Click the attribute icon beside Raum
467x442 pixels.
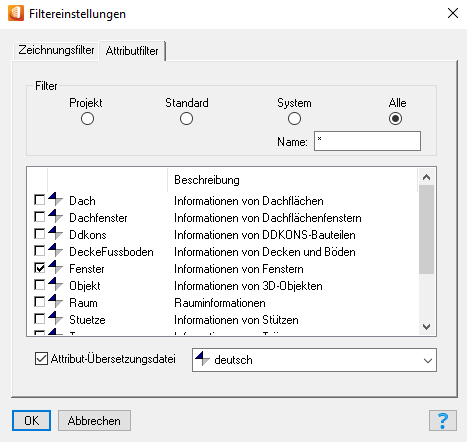point(55,301)
